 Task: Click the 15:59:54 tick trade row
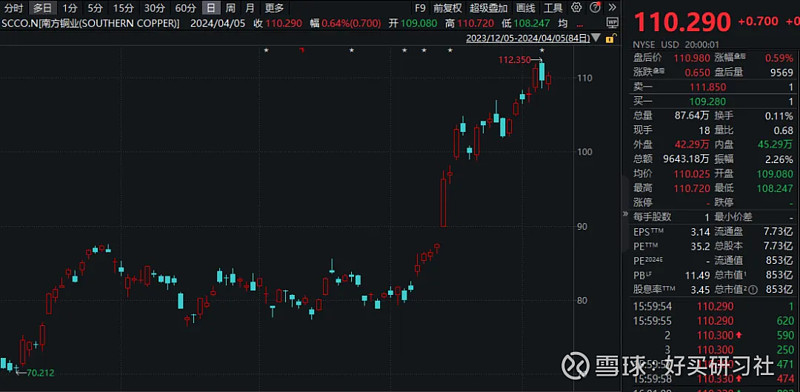click(x=713, y=306)
